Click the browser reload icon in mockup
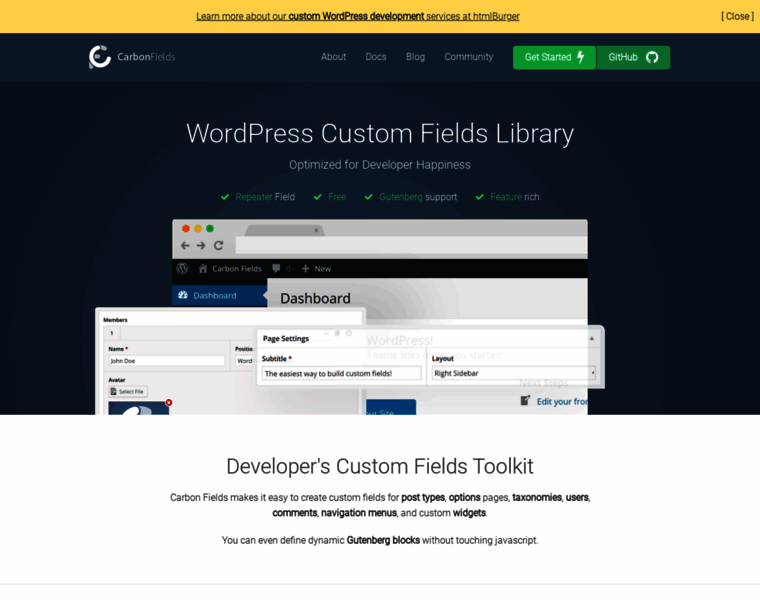Screen dimensions: 760x600 click(x=218, y=245)
